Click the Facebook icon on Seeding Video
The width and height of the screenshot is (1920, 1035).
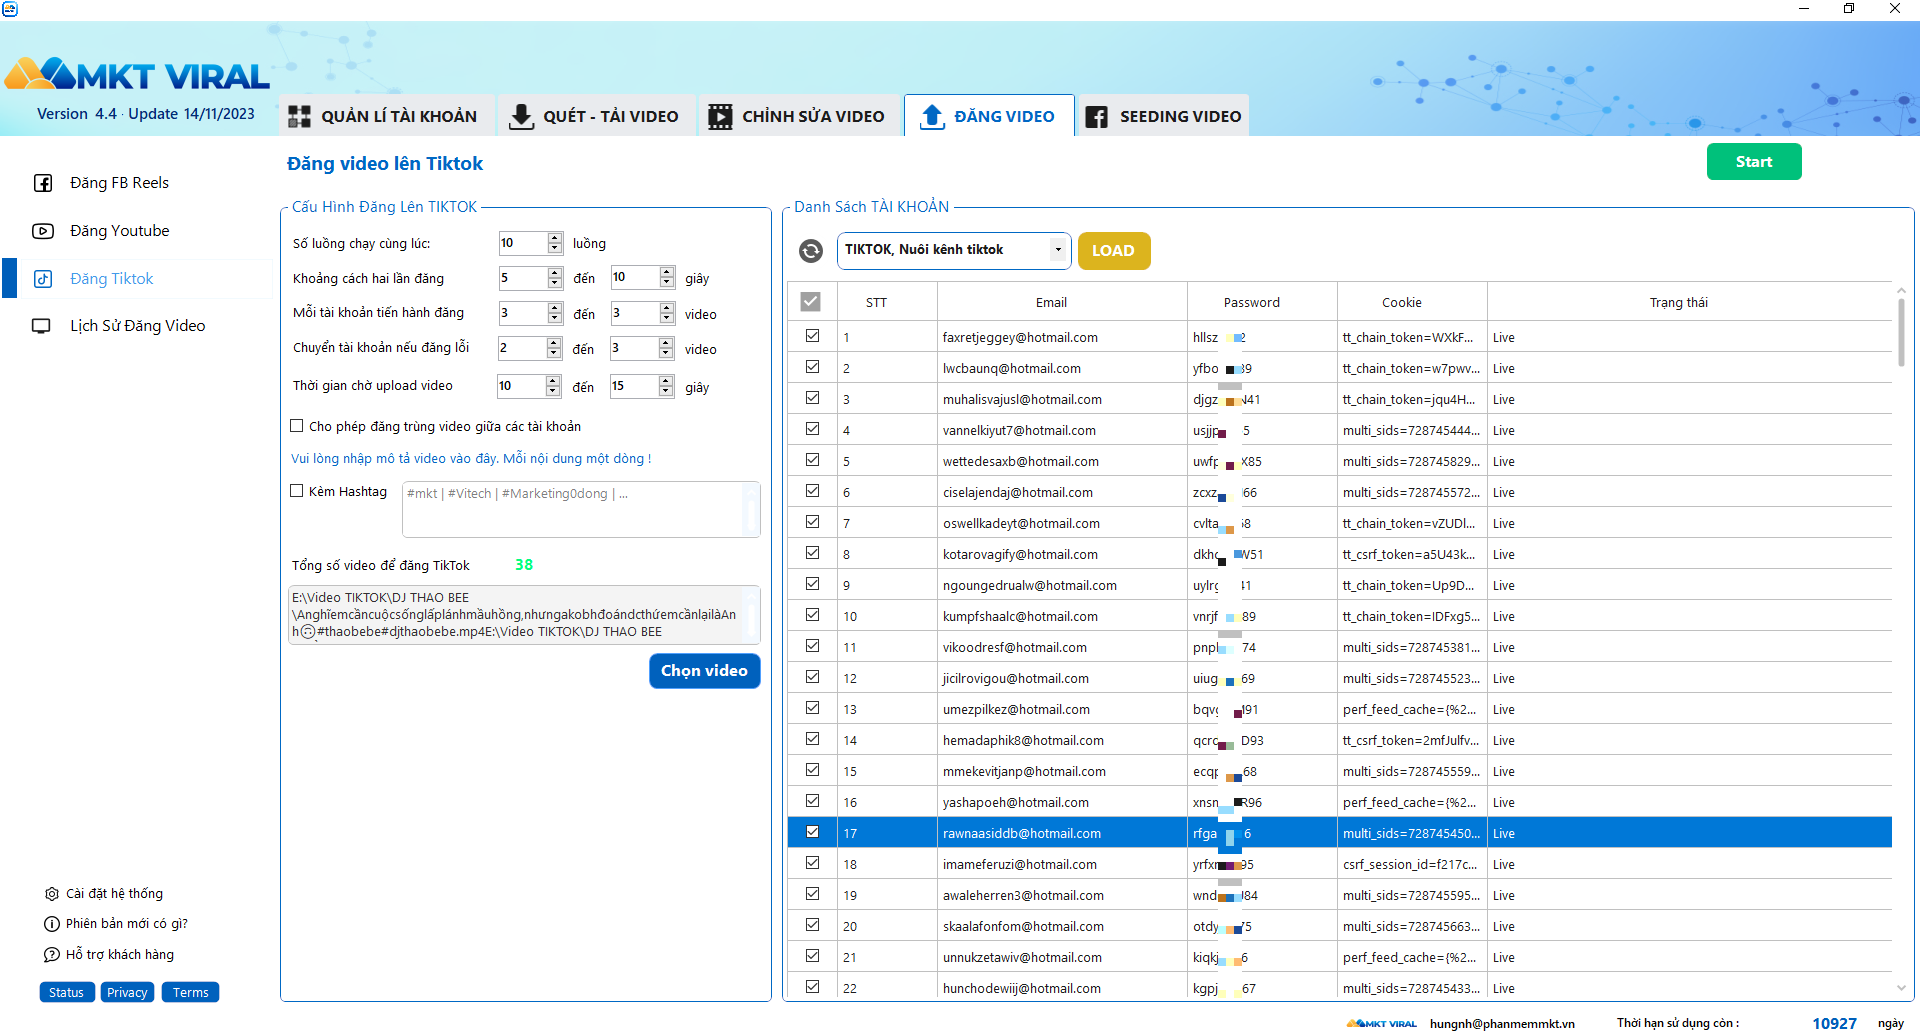point(1096,117)
